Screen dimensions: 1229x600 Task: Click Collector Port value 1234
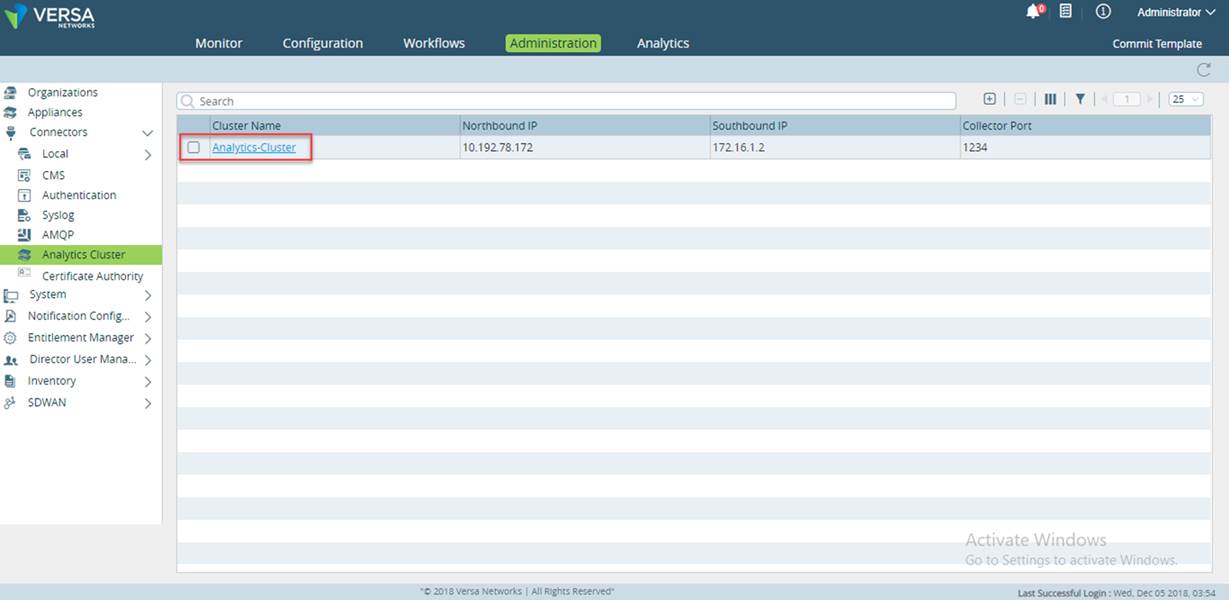click(975, 147)
